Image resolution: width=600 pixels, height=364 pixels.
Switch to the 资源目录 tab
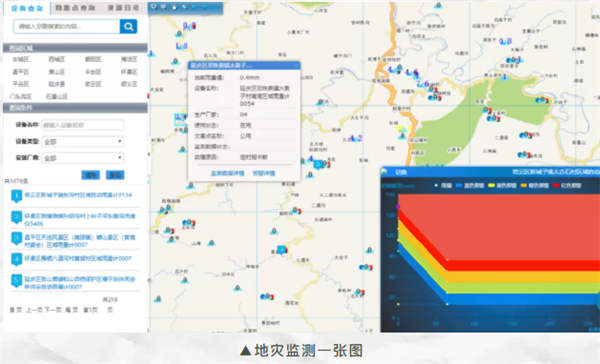[123, 8]
